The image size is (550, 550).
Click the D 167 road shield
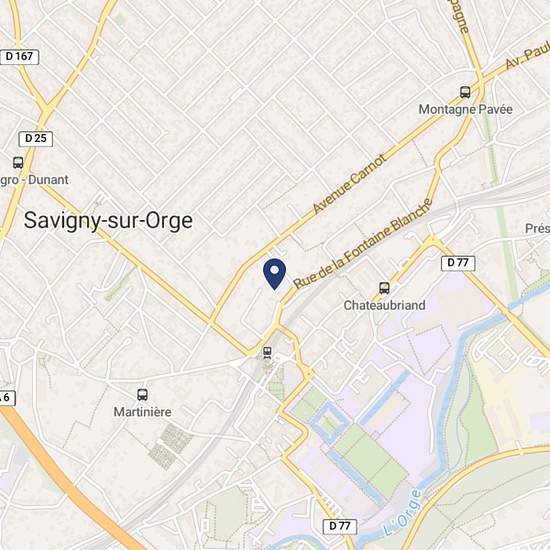19,56
